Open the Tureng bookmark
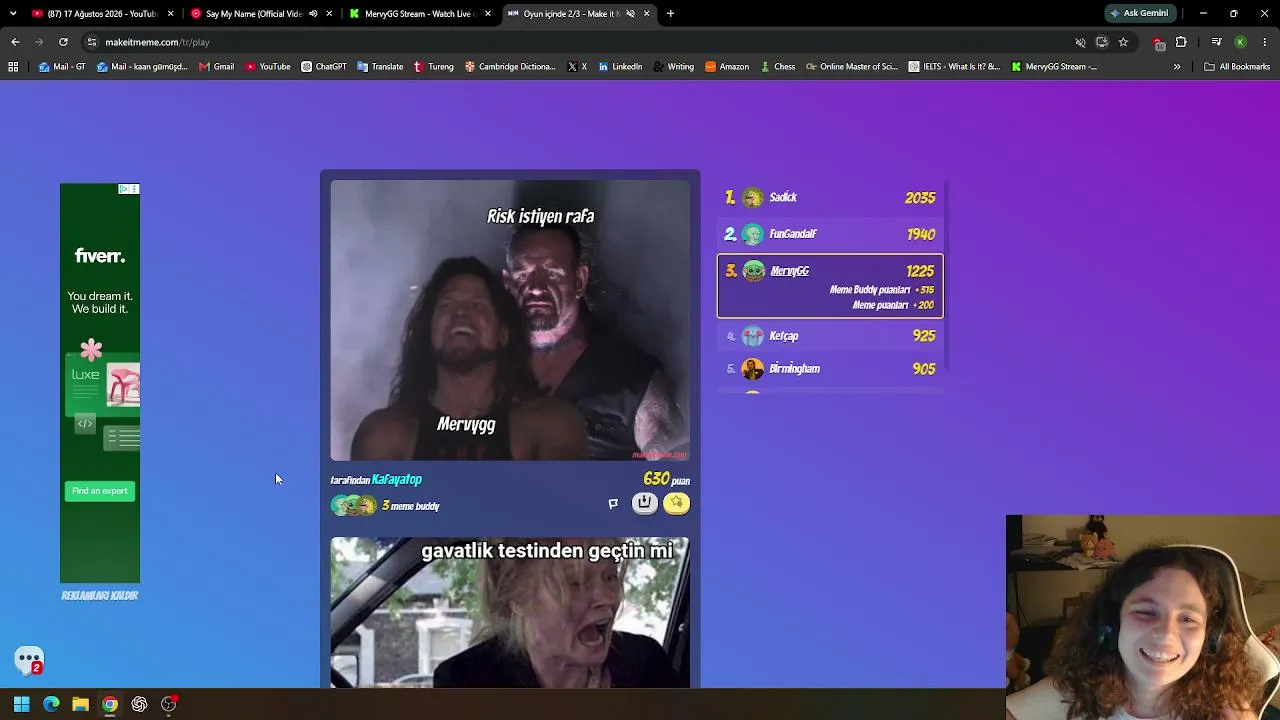The height and width of the screenshot is (720, 1280). tap(434, 67)
